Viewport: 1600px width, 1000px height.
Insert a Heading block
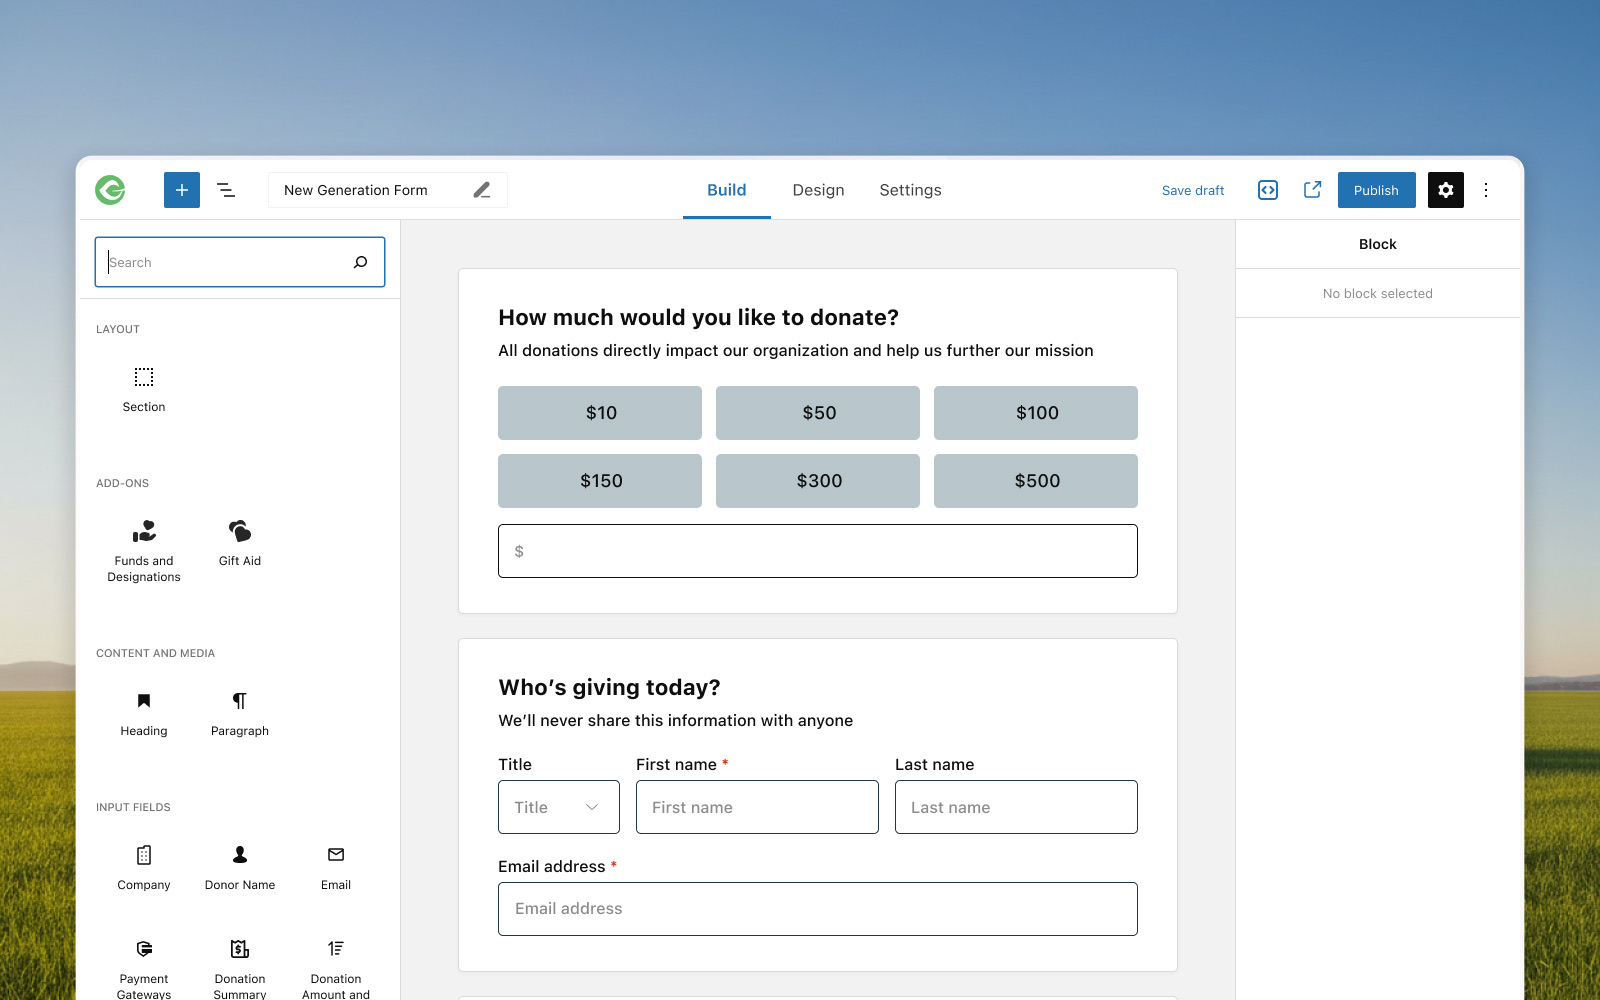point(144,714)
